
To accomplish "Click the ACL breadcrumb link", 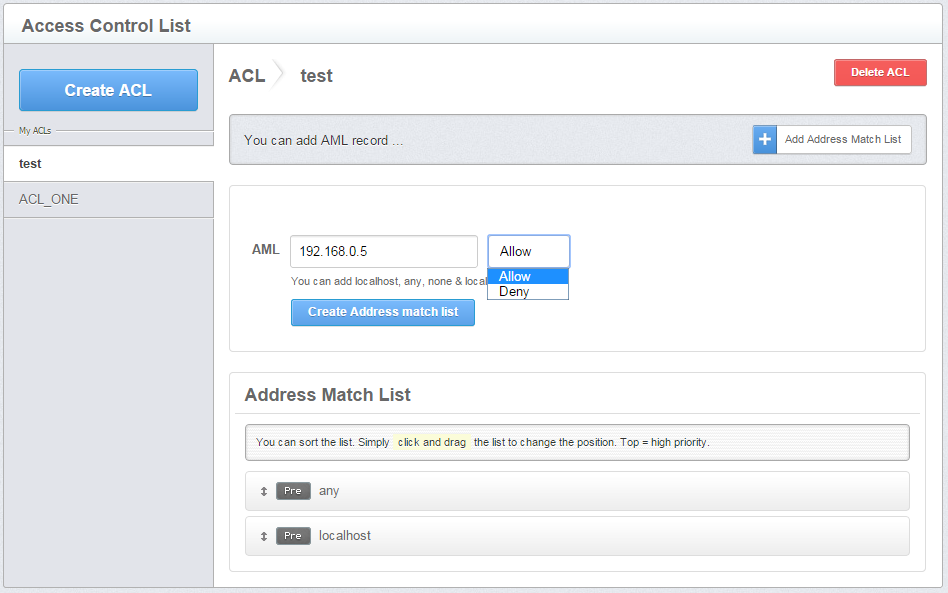I will pos(247,76).
